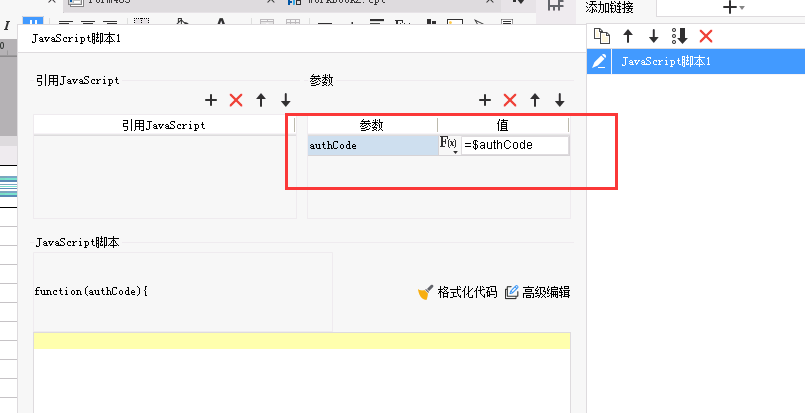Sort the links list in right panel

click(x=680, y=36)
